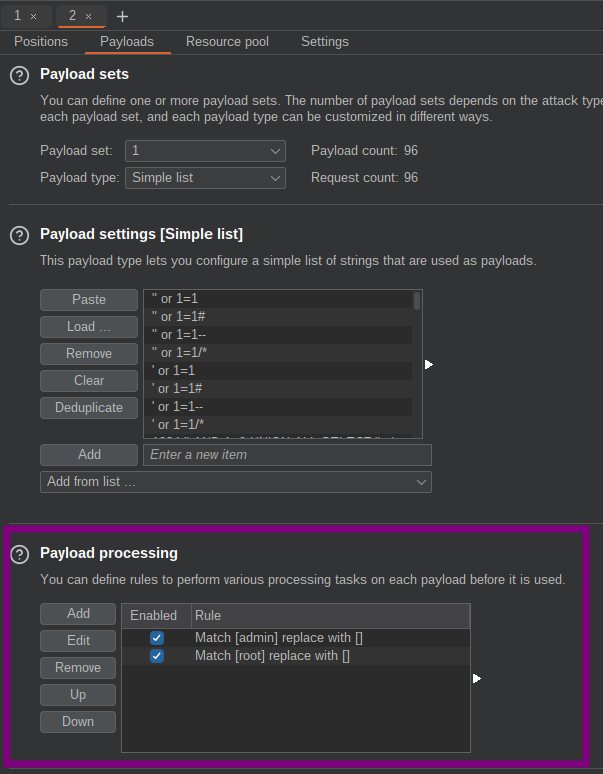
Task: Click the Deduplicate button
Action: (x=89, y=408)
